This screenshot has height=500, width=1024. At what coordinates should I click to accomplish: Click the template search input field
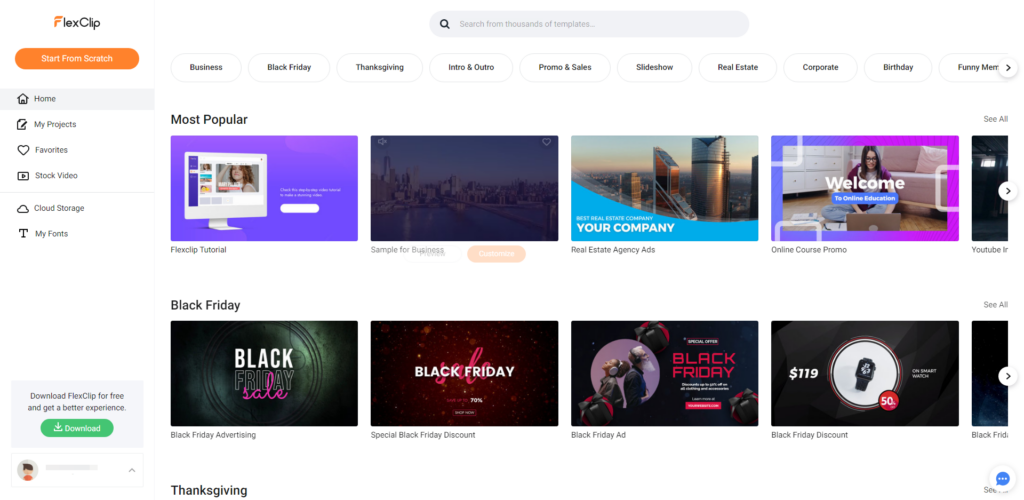pos(589,24)
